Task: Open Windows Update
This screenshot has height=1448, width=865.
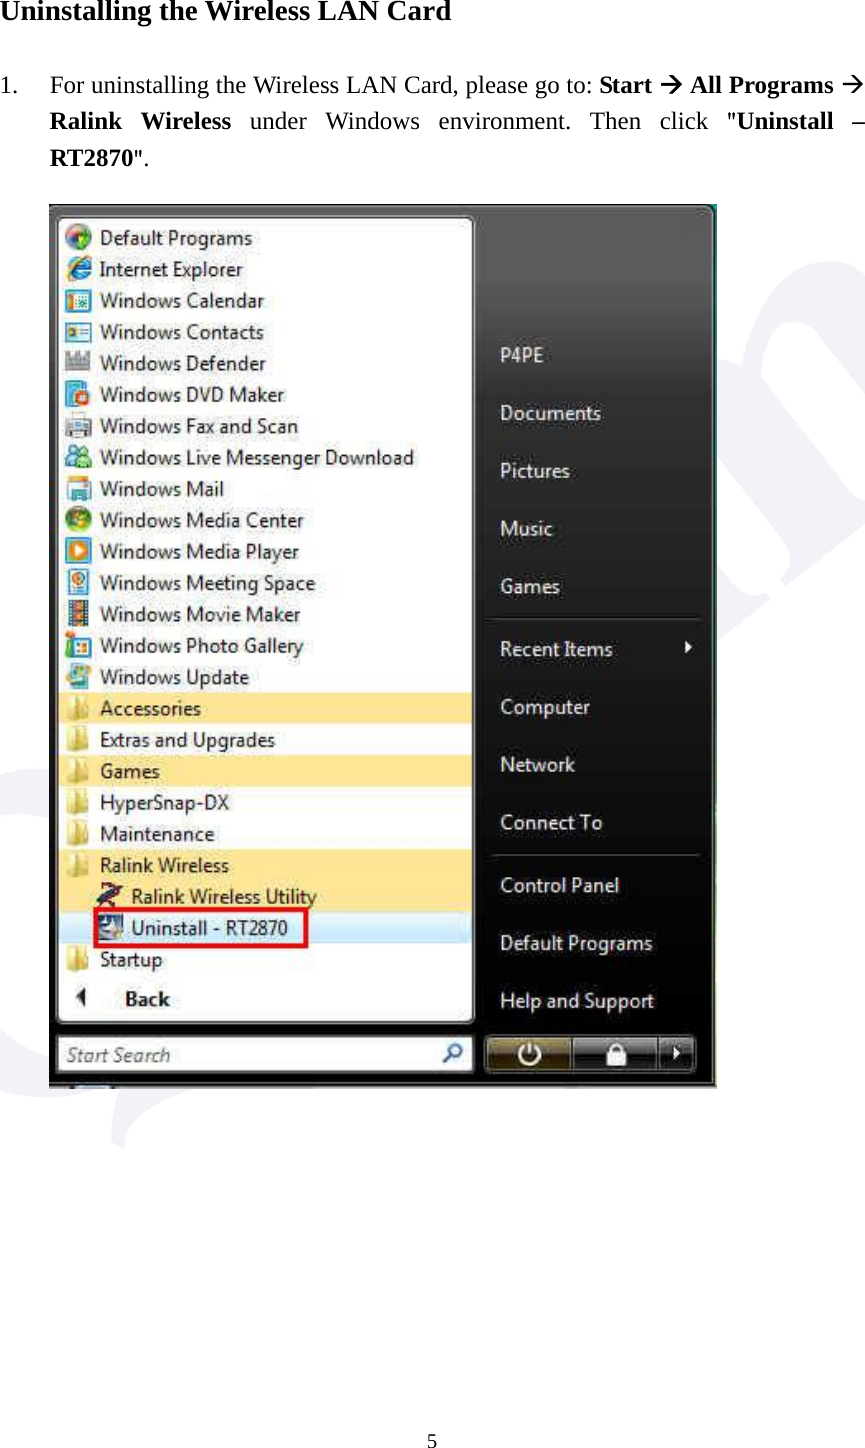Action: (173, 676)
